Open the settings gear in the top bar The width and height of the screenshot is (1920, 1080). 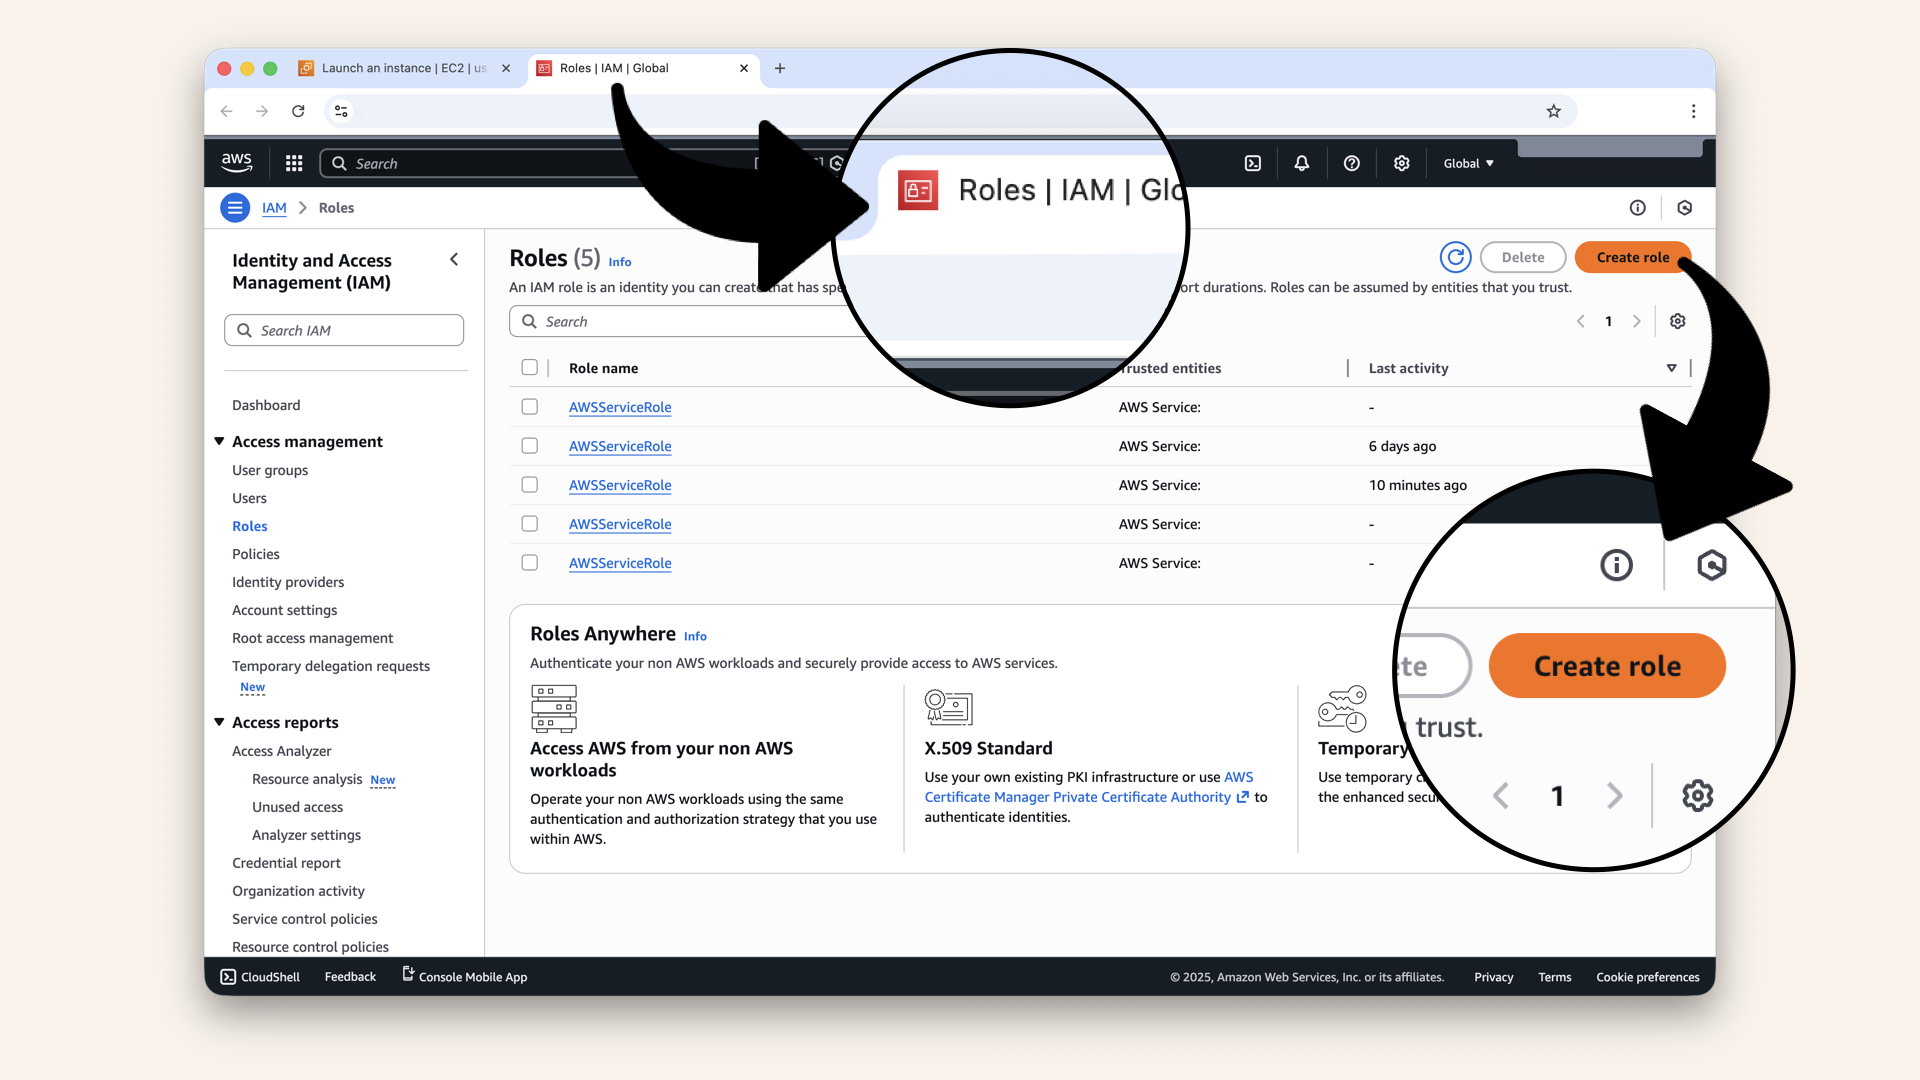1401,163
